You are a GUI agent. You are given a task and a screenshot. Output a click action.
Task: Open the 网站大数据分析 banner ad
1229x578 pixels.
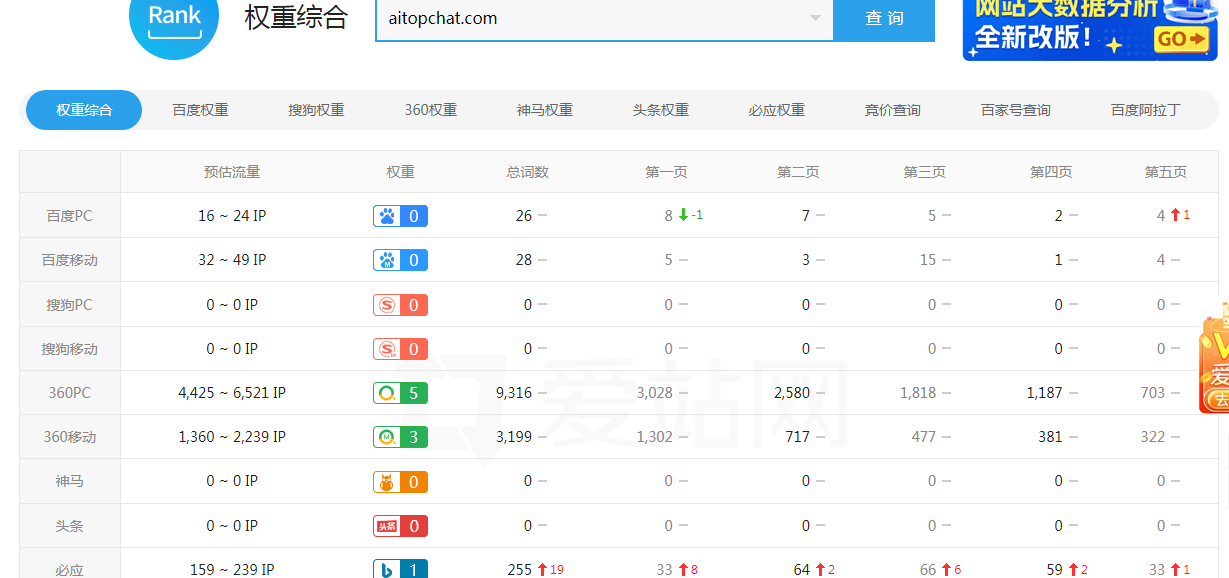(x=1090, y=28)
